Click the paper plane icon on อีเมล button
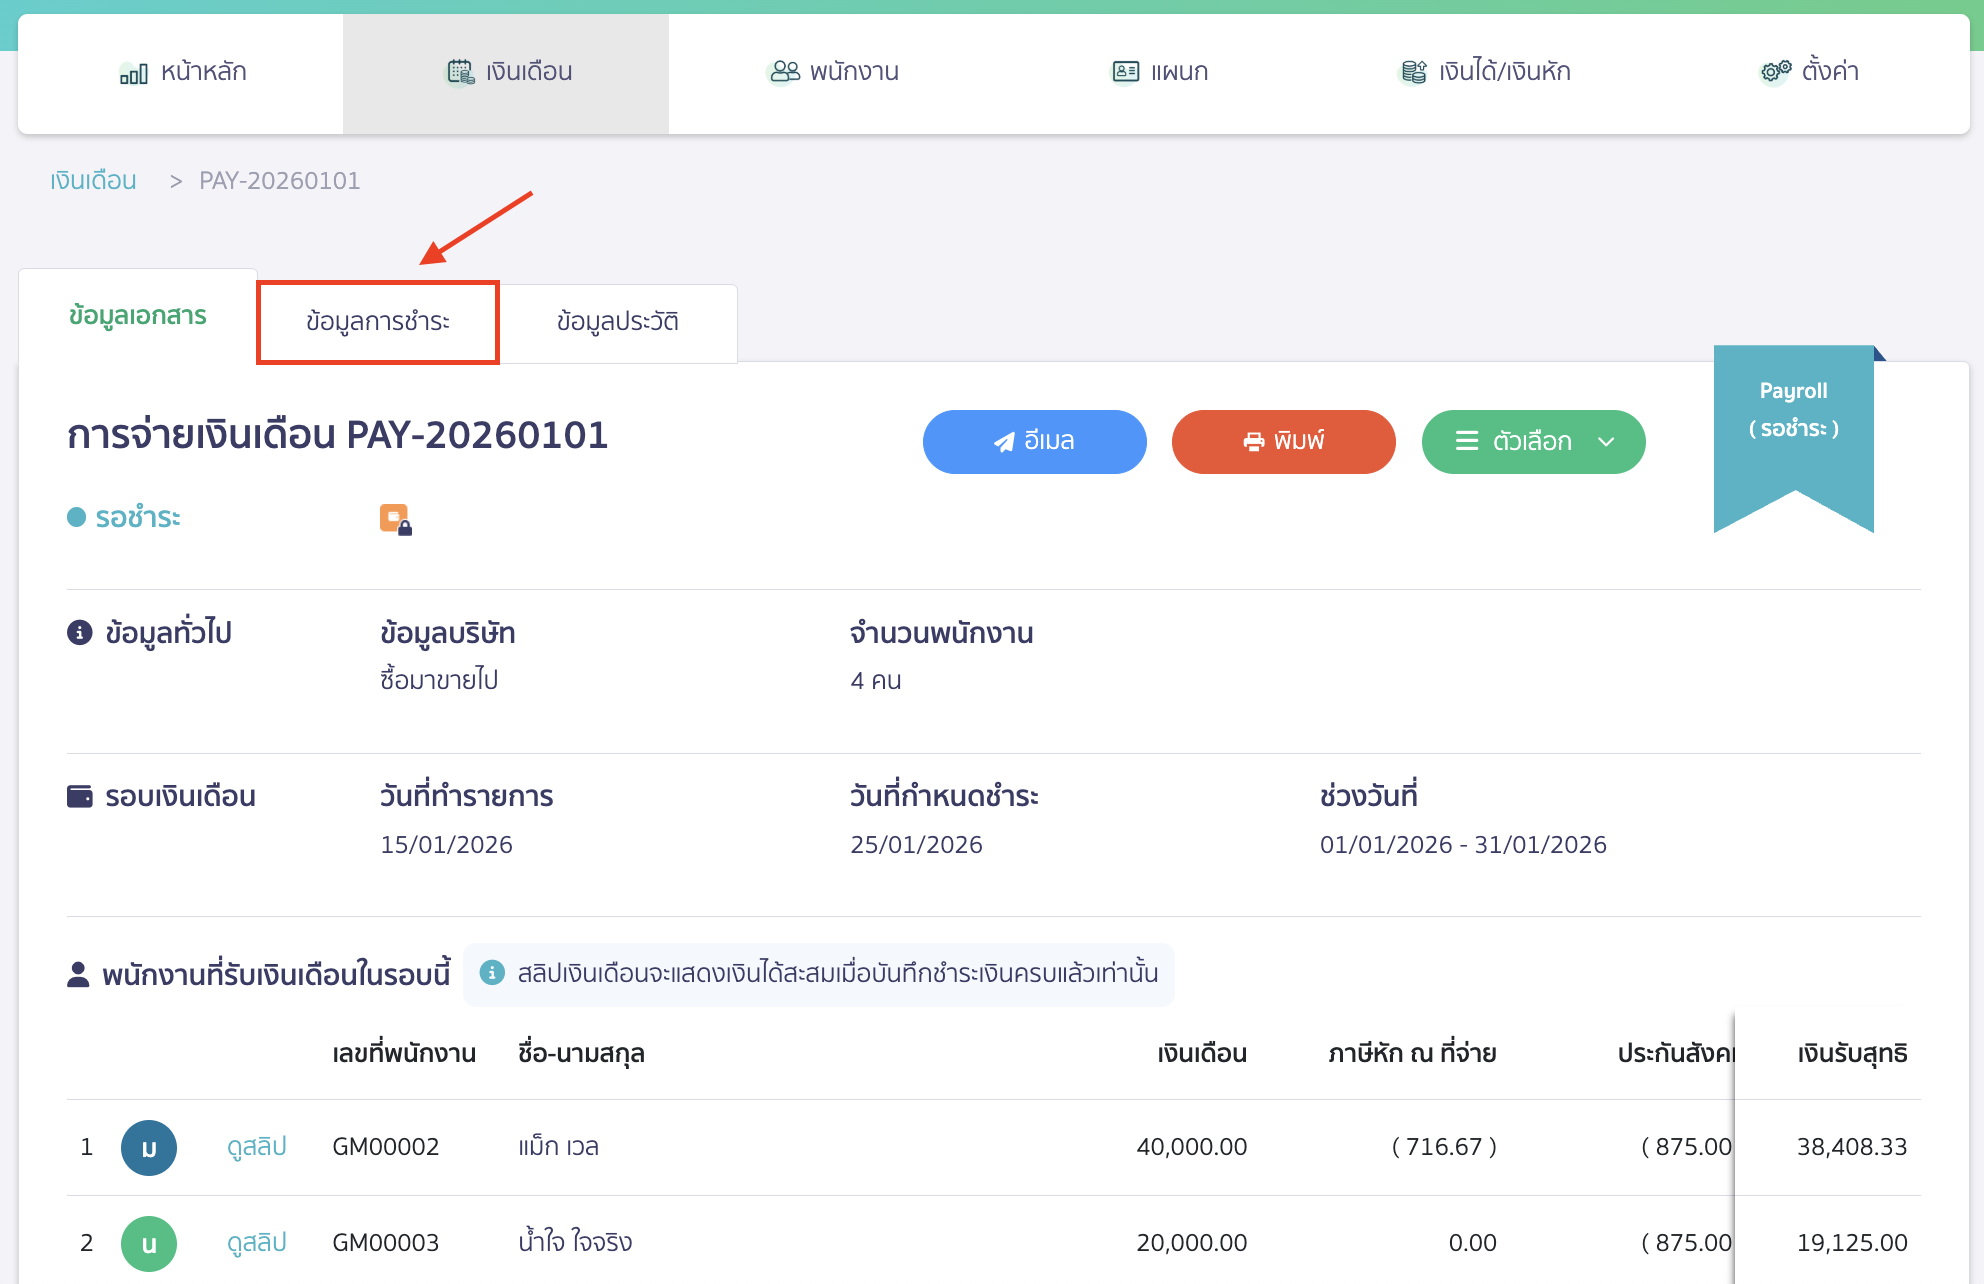This screenshot has height=1284, width=1984. pos(1003,441)
